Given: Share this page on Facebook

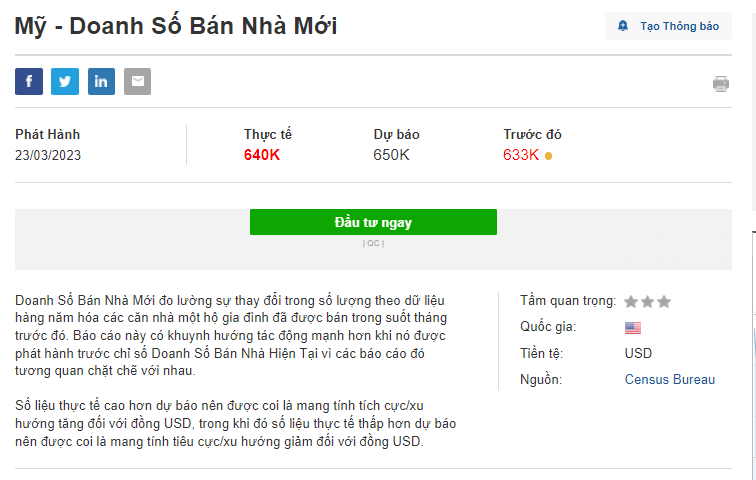Looking at the screenshot, I should coord(29,81).
